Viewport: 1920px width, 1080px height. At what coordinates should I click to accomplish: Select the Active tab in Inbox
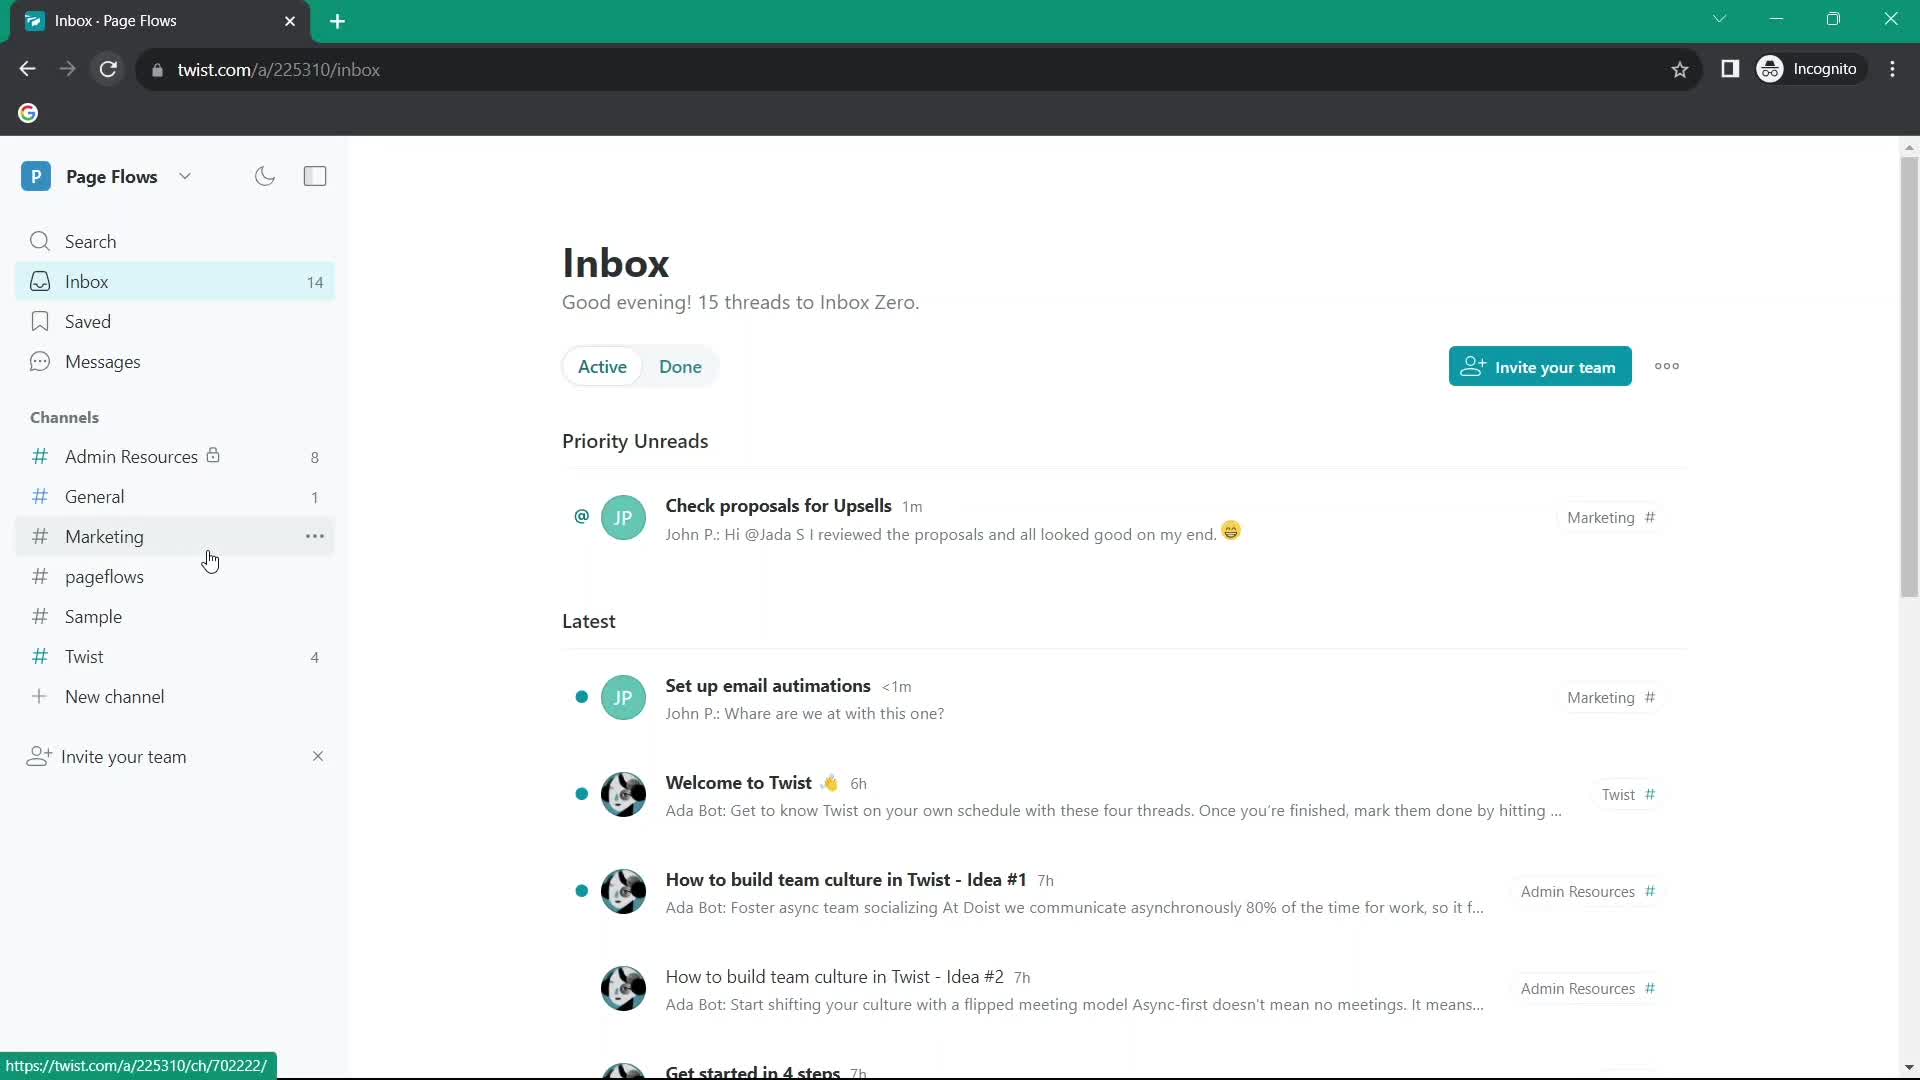coord(601,367)
